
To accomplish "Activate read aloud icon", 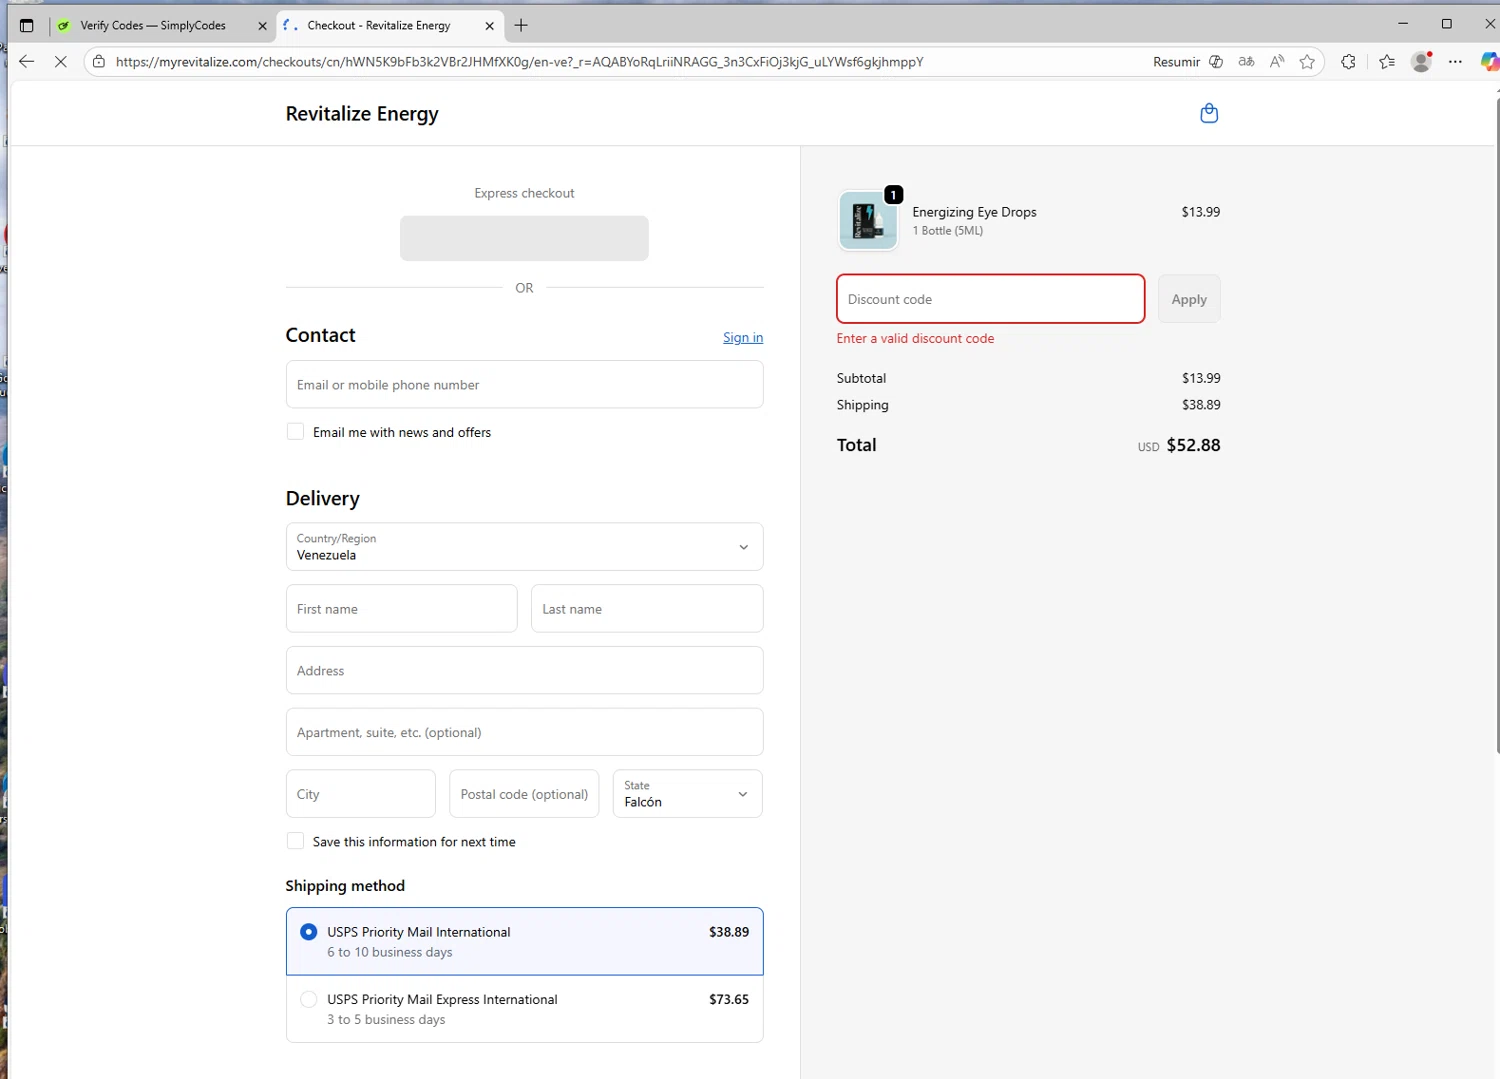I will (x=1276, y=61).
